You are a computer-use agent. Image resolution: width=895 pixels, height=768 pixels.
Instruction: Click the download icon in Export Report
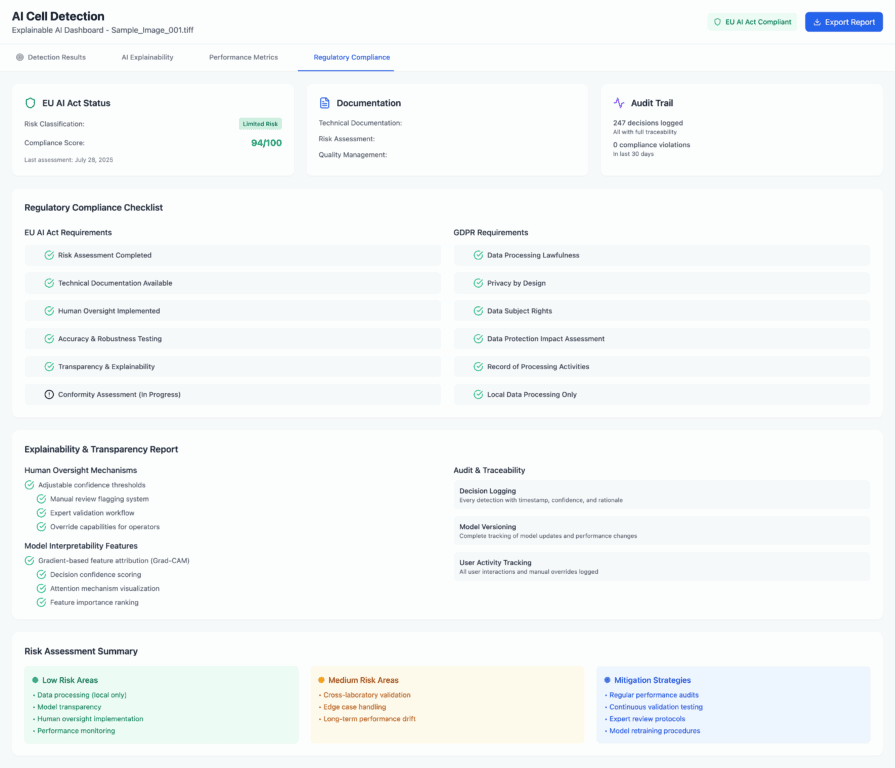pyautogui.click(x=817, y=22)
